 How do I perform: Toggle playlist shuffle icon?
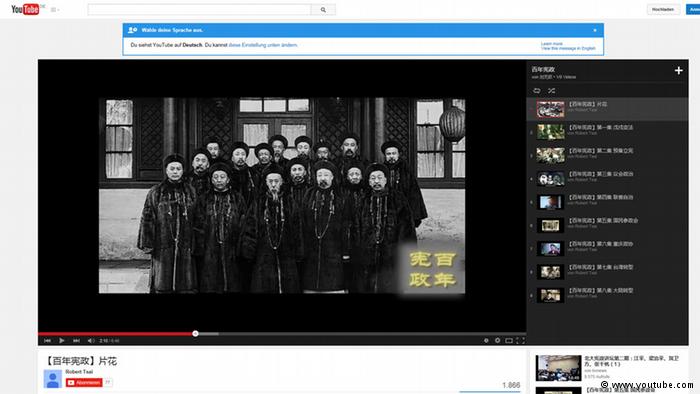point(552,91)
